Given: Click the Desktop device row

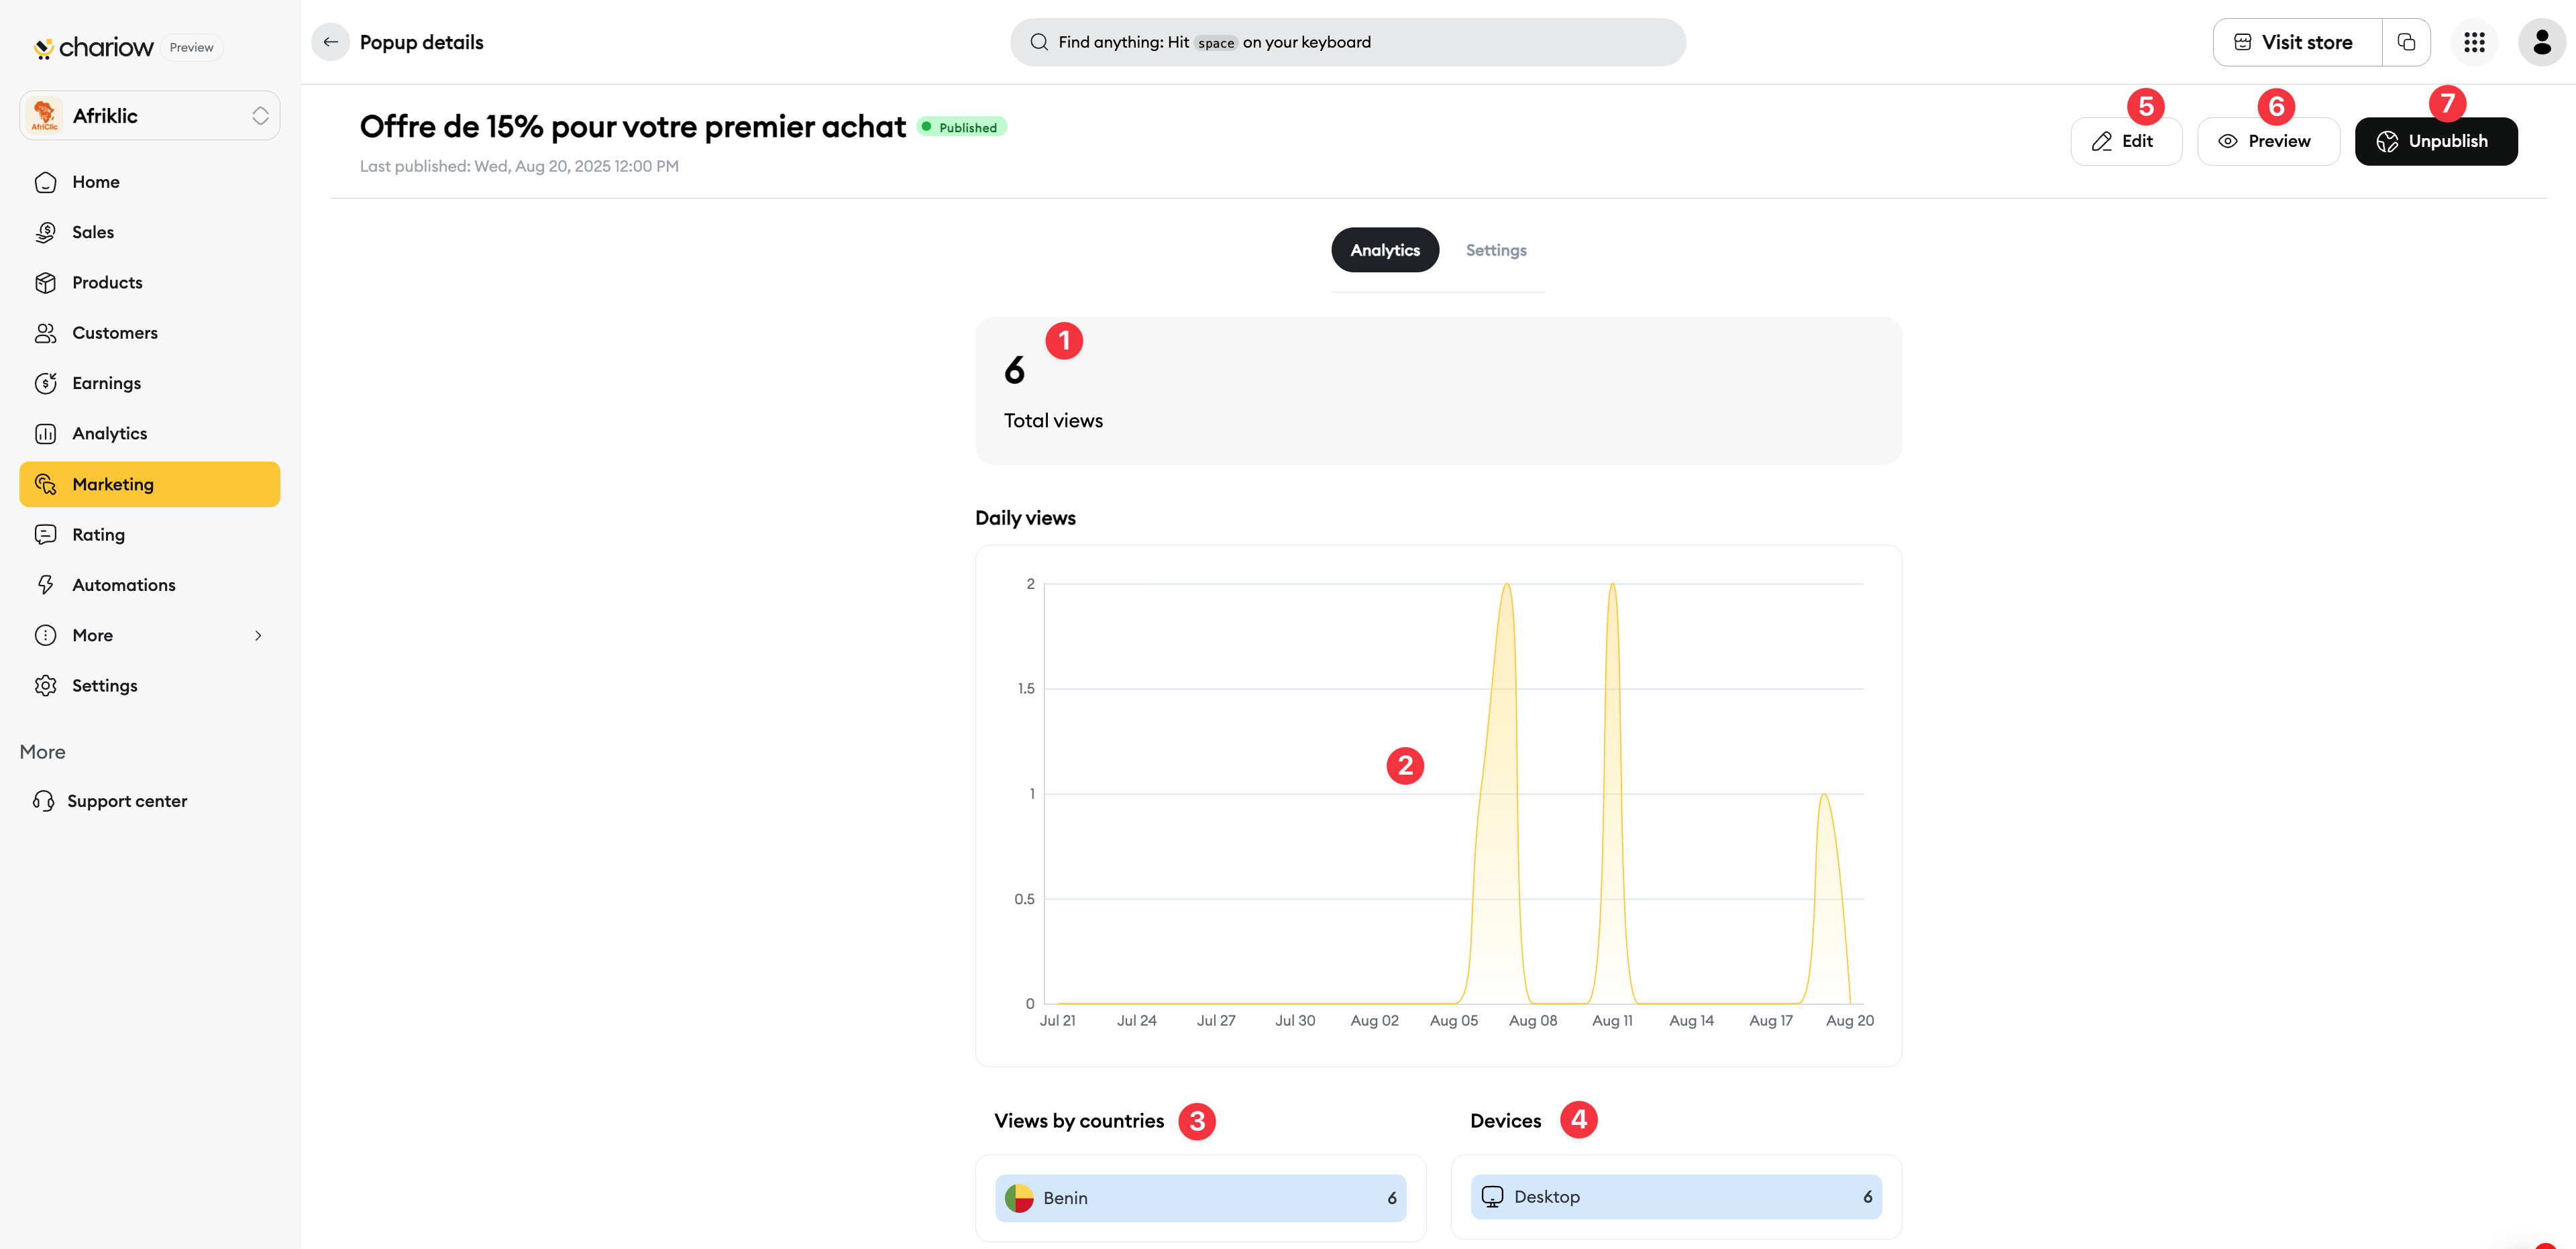Looking at the screenshot, I should [x=1675, y=1196].
